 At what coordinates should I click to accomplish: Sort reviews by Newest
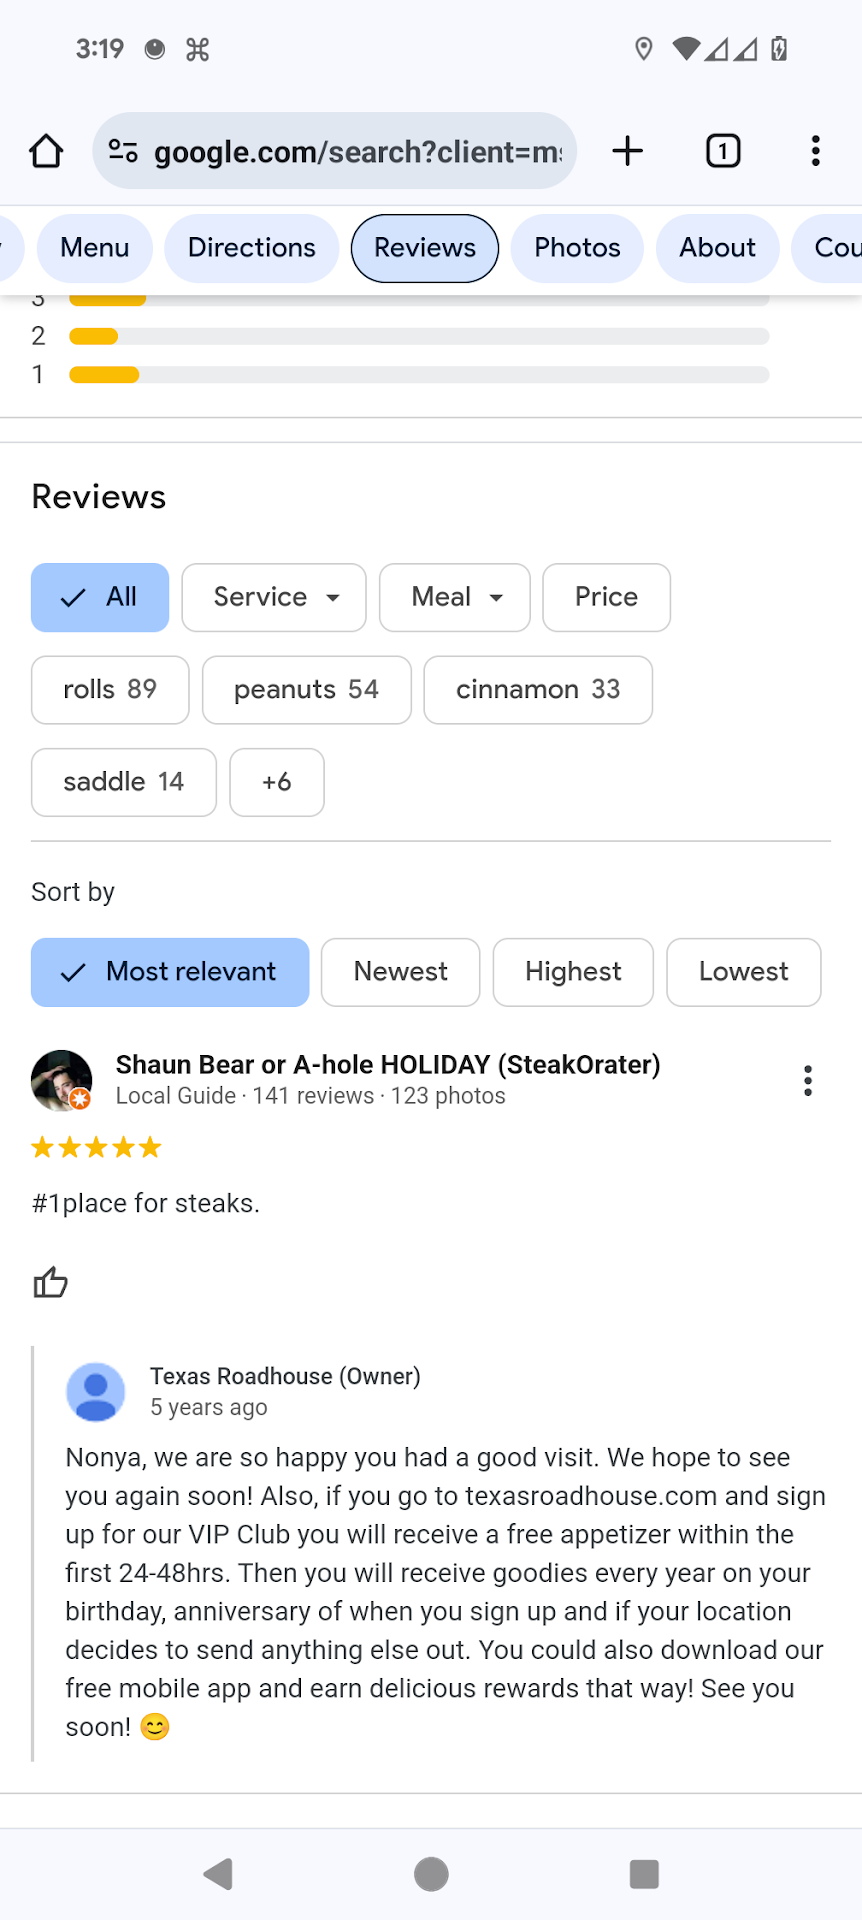click(400, 972)
